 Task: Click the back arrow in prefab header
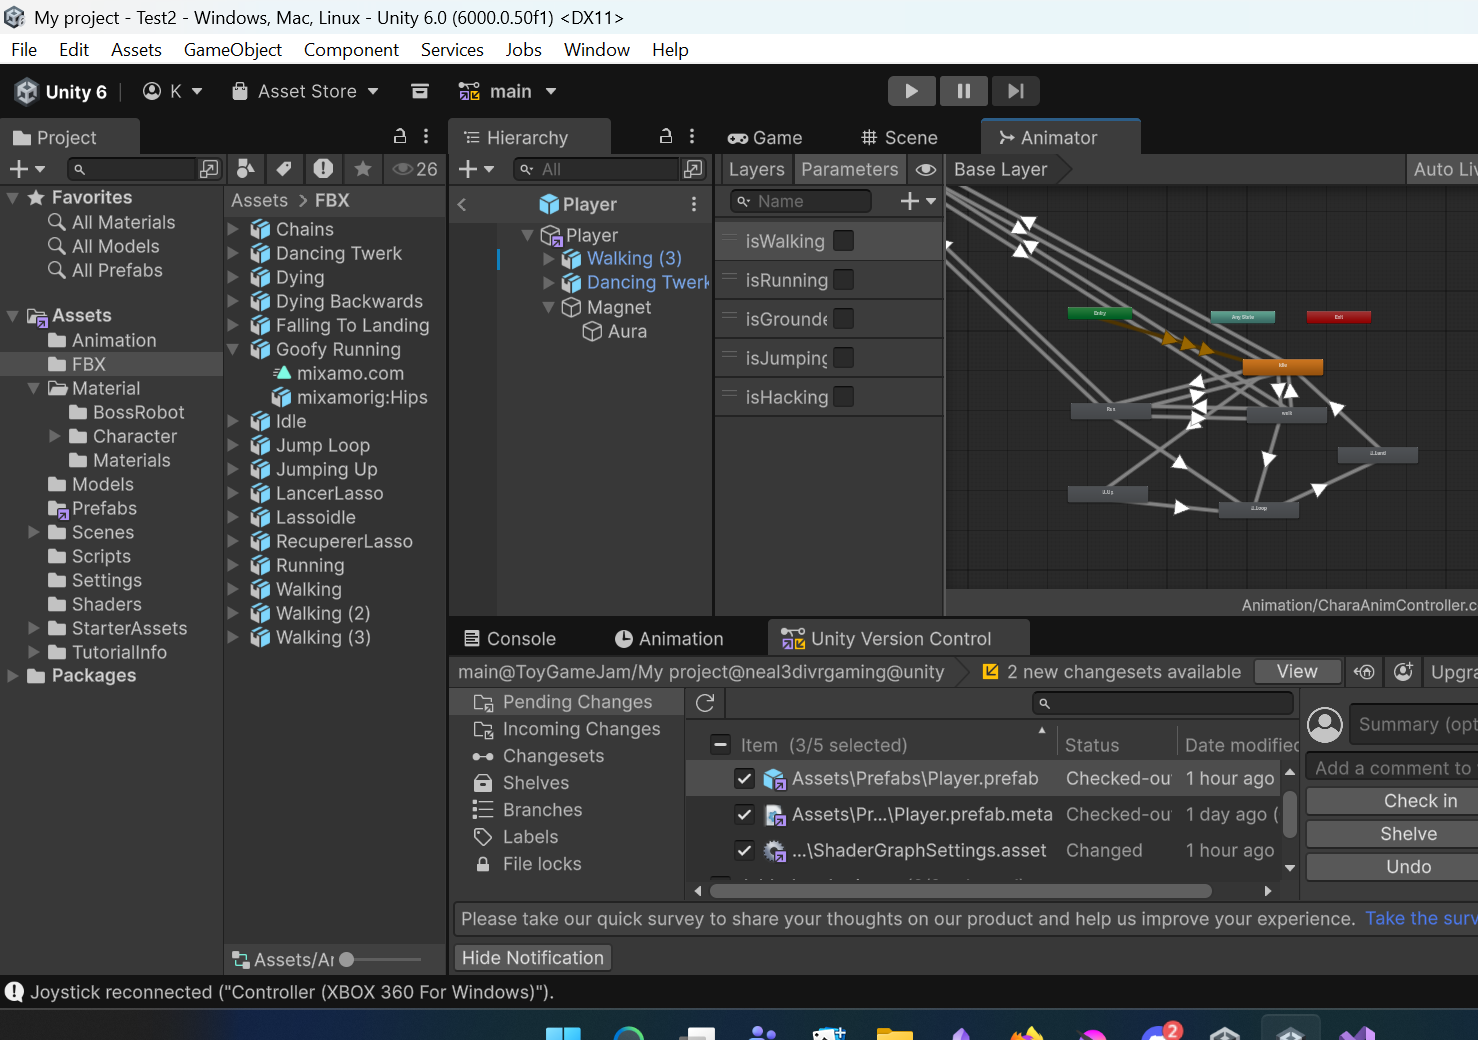(x=462, y=204)
